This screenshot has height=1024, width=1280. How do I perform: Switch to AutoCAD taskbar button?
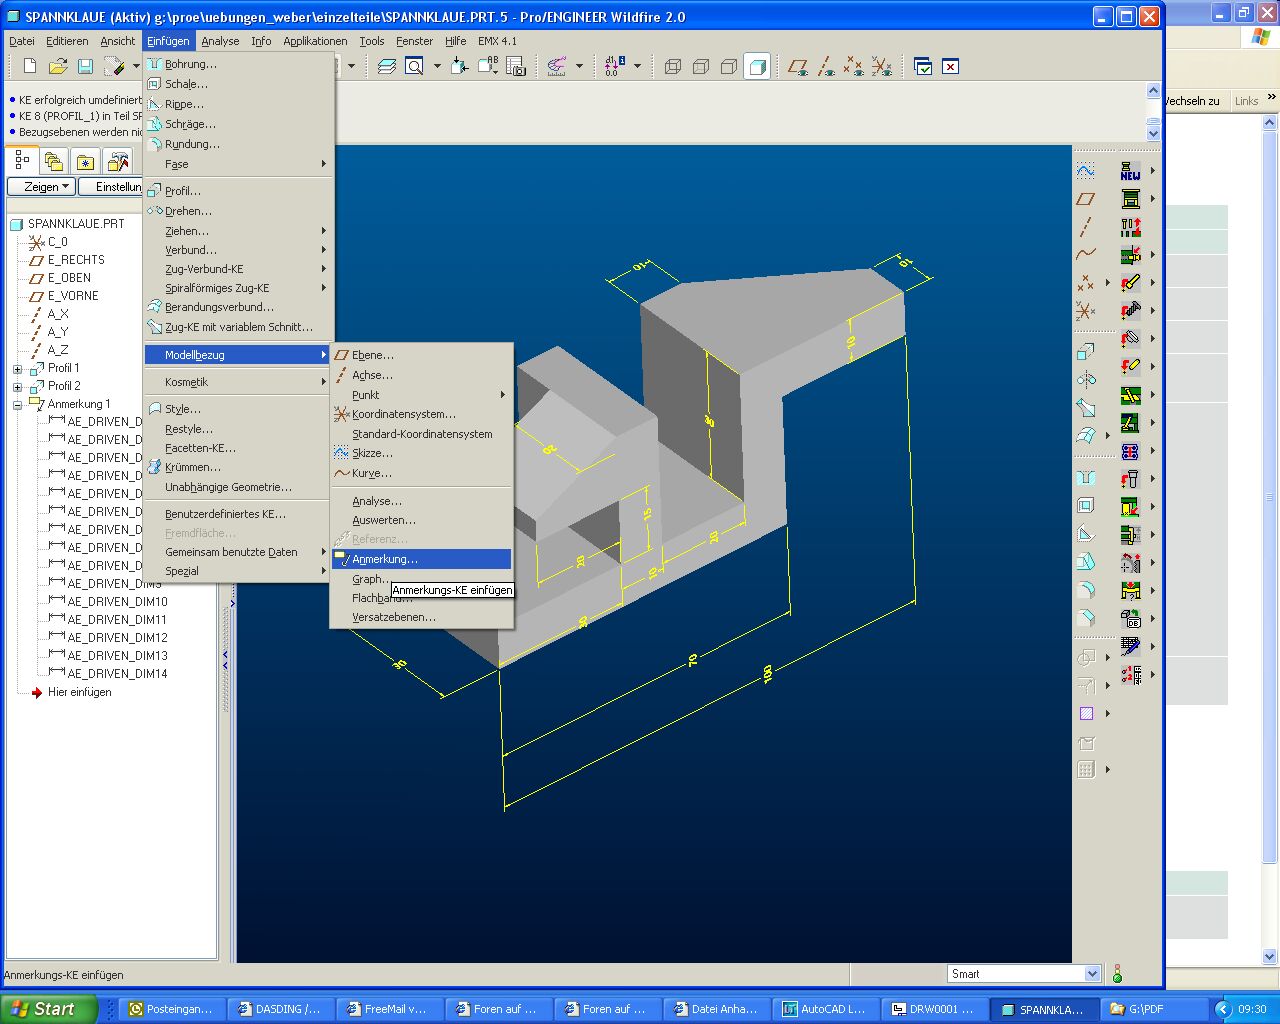pyautogui.click(x=824, y=1009)
